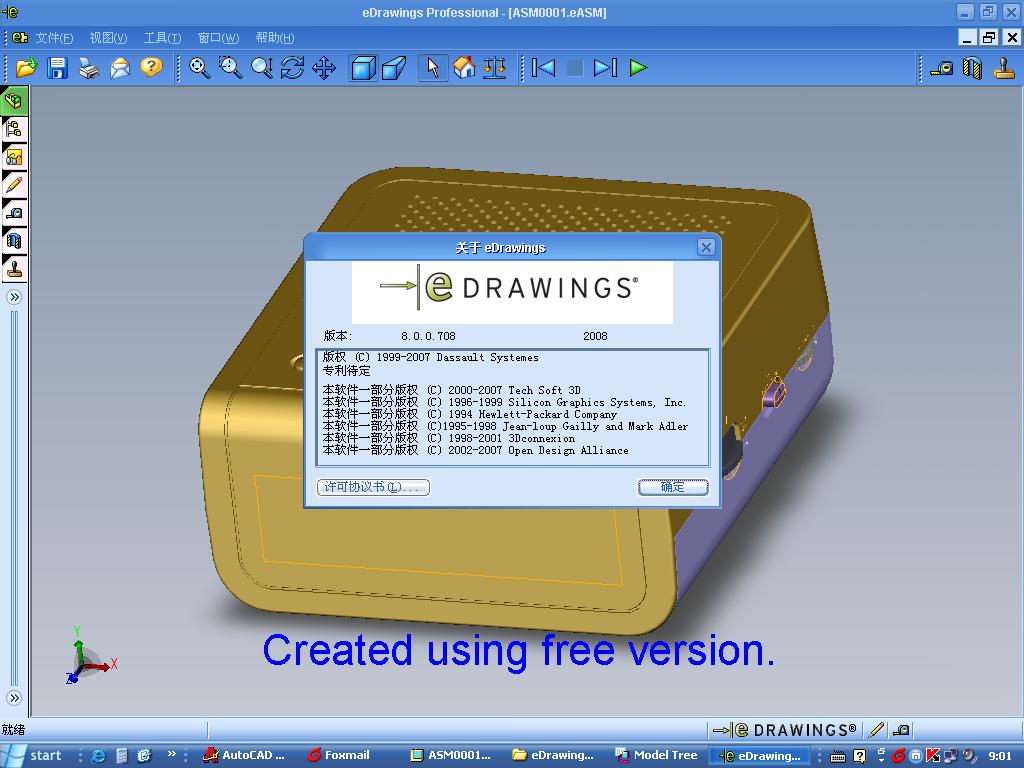This screenshot has height=768, width=1024.
Task: Click the Measure tool in top toolbar
Action: 941,68
